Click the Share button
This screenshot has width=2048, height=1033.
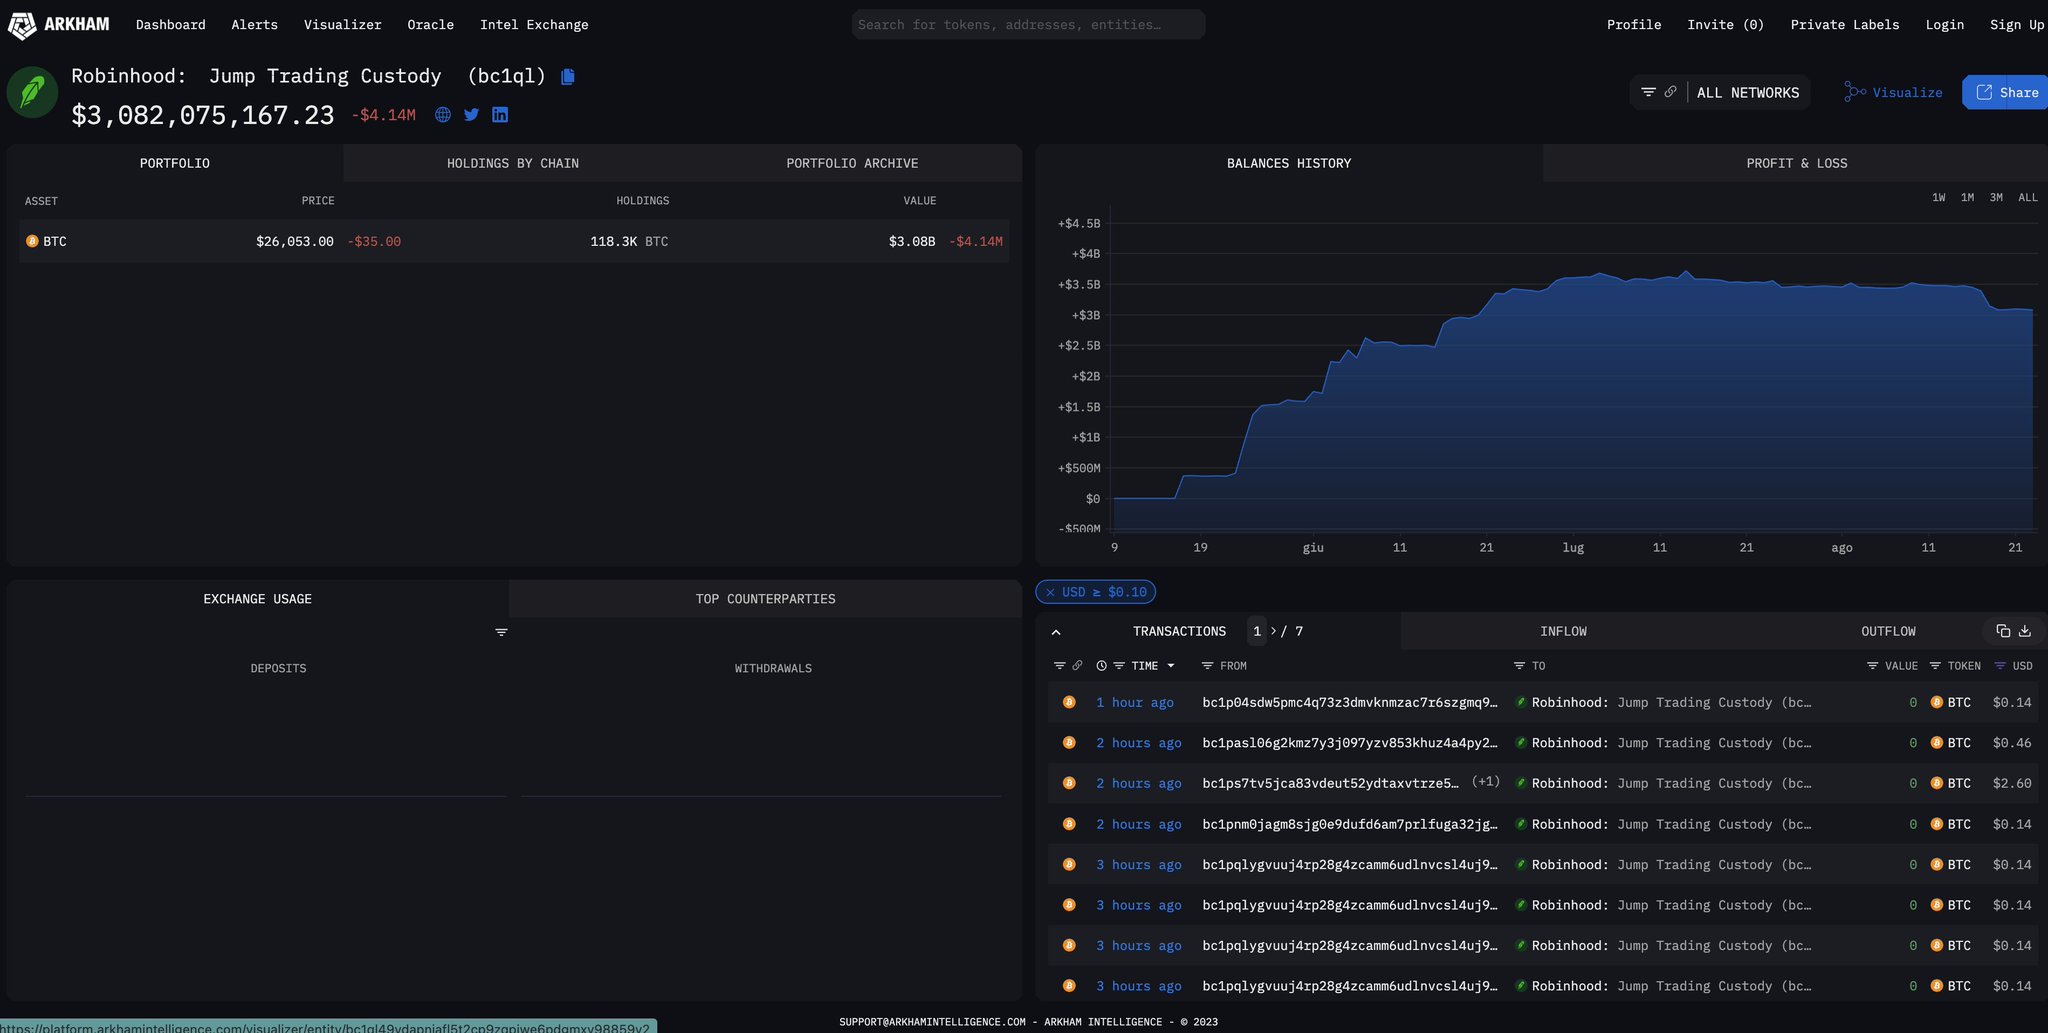[2006, 92]
